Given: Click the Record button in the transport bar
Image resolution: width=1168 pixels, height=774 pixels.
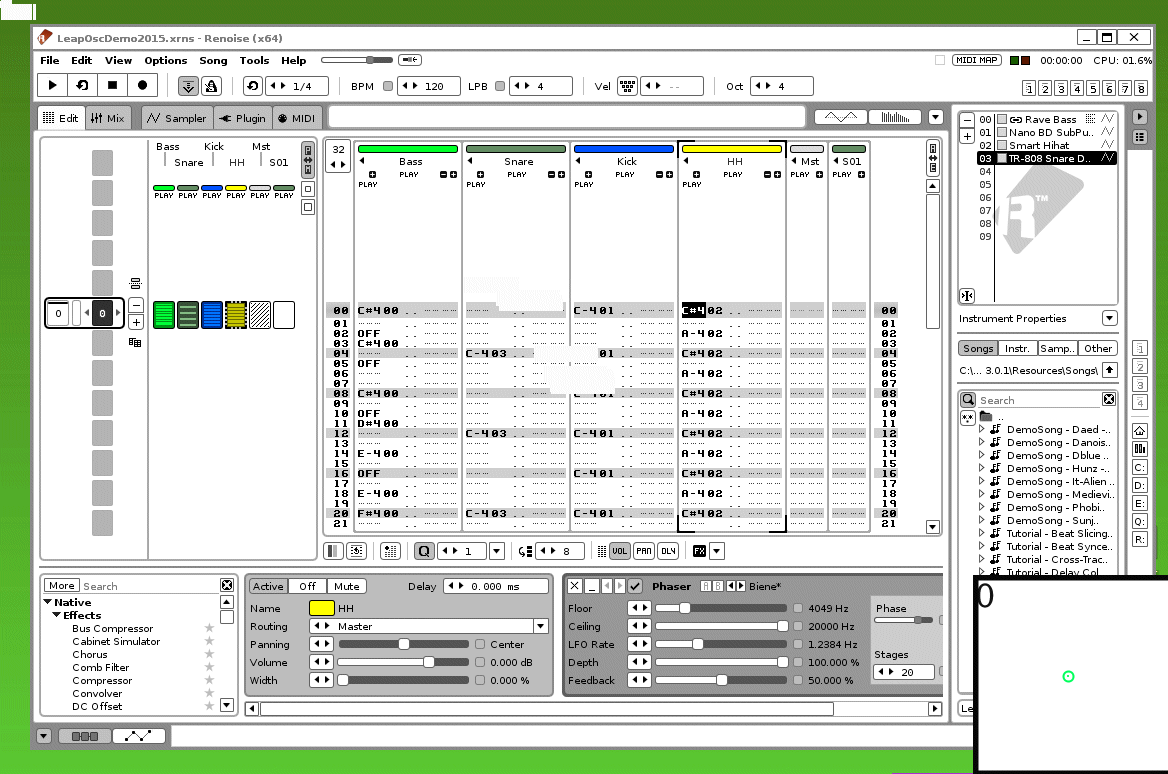Looking at the screenshot, I should [x=142, y=85].
